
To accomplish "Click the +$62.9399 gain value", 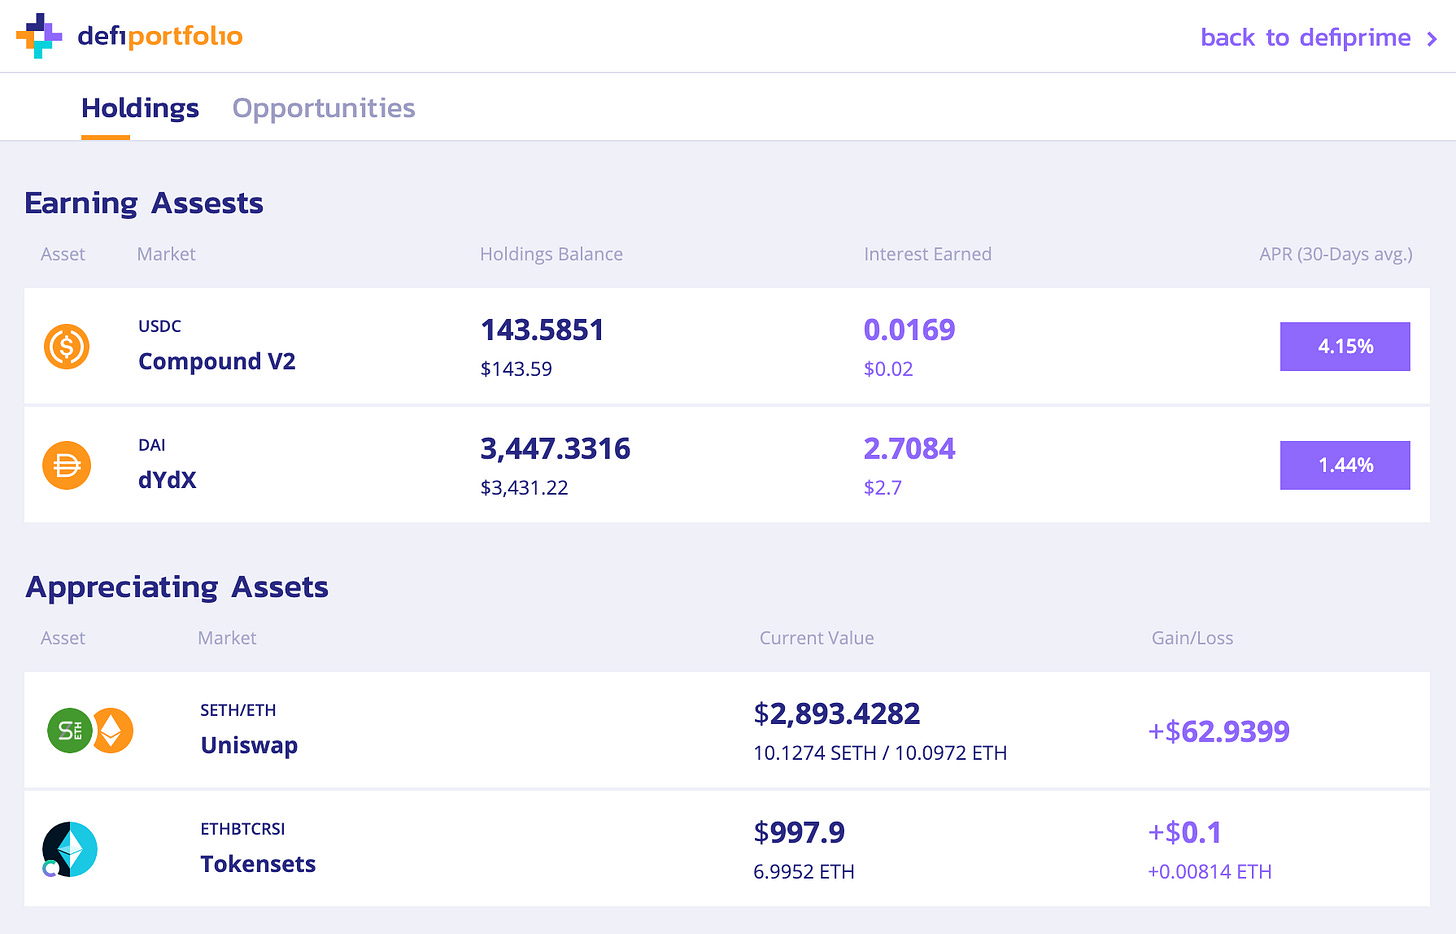I will 1218,731.
